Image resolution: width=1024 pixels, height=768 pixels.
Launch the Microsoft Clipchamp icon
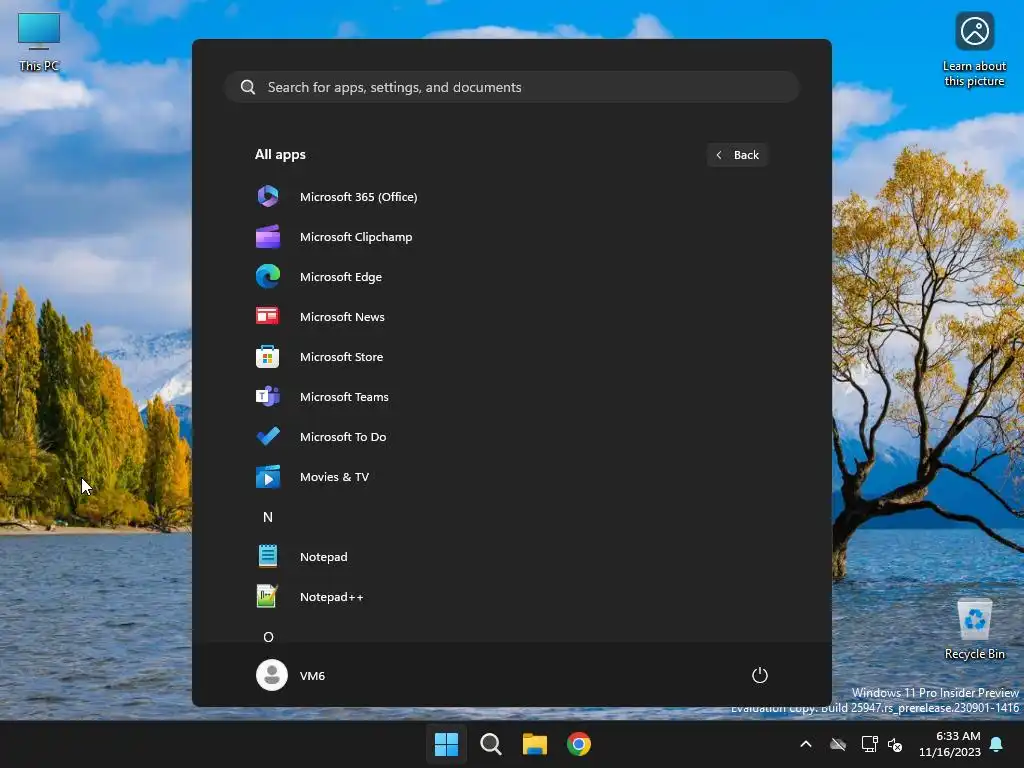click(268, 236)
